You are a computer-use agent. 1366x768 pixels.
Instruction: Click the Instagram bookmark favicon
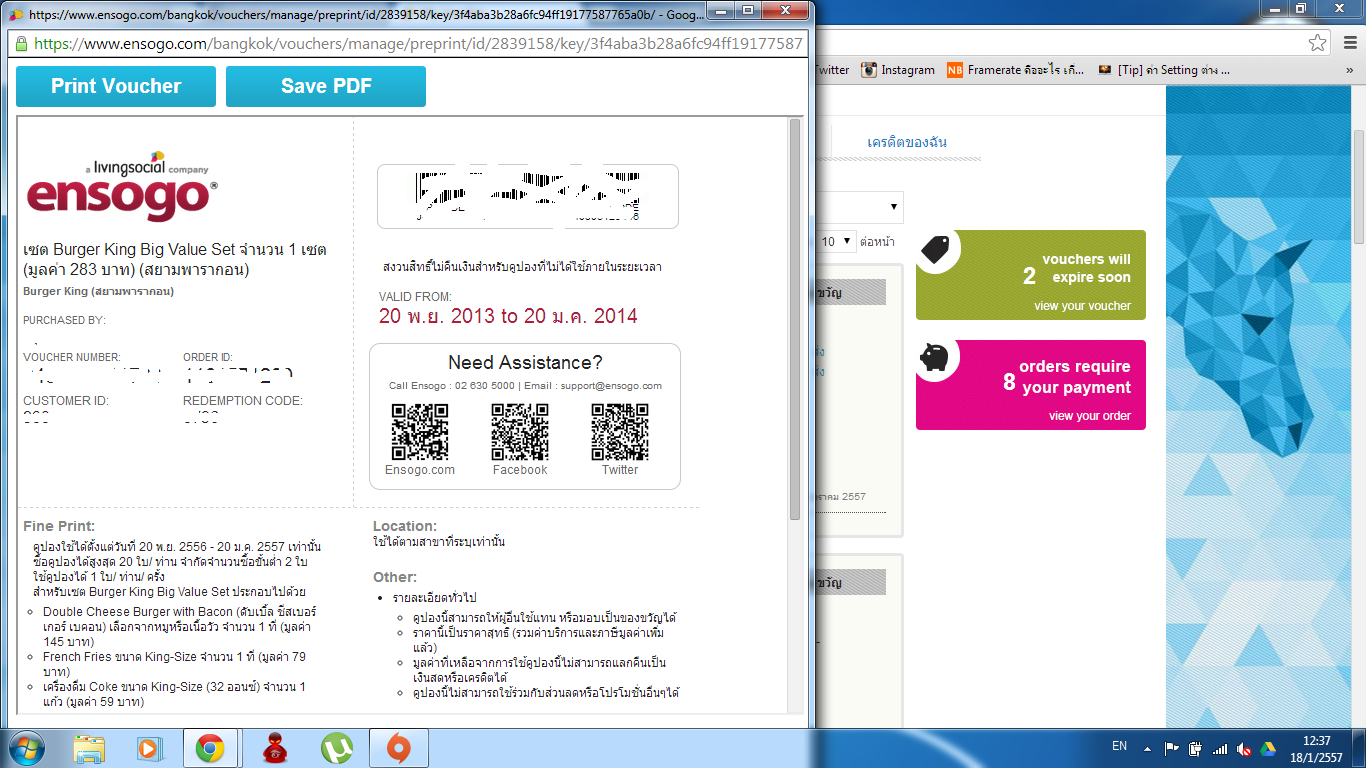tap(869, 70)
